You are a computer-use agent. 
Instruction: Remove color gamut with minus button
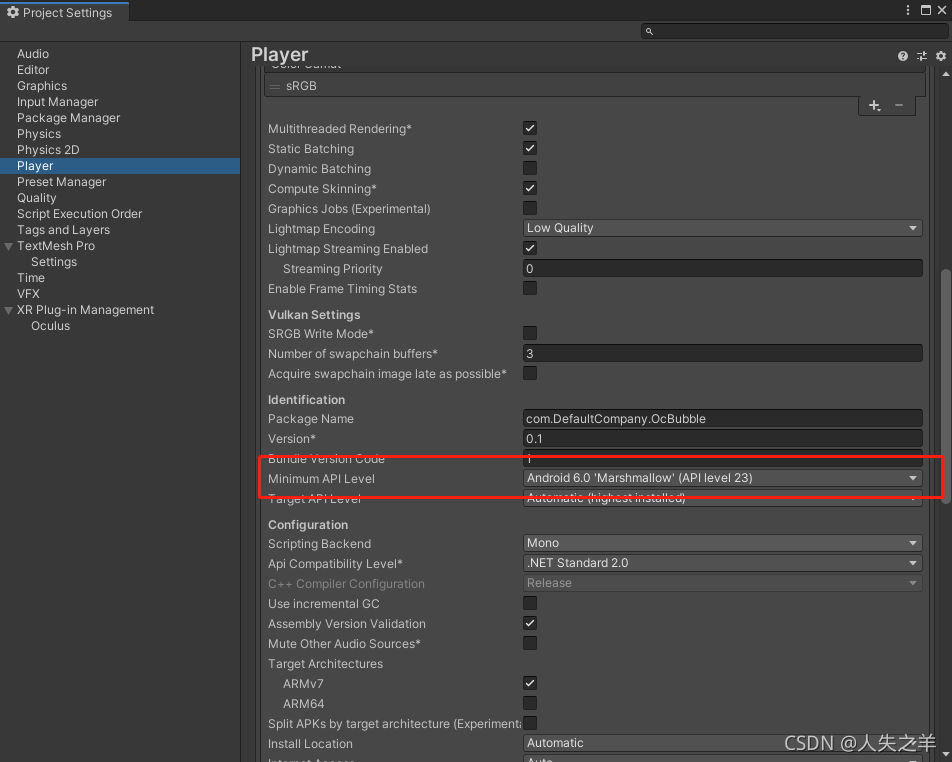click(899, 105)
